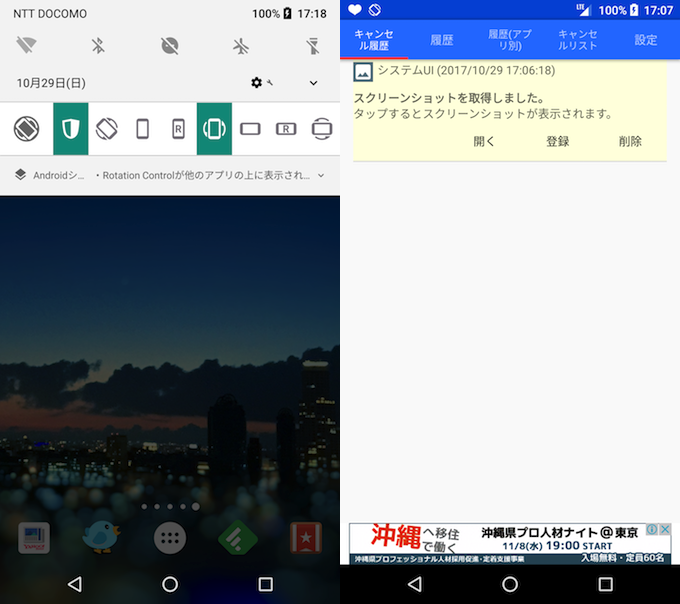Turn on the flashlight quick tile
The image size is (680, 604).
tap(311, 46)
